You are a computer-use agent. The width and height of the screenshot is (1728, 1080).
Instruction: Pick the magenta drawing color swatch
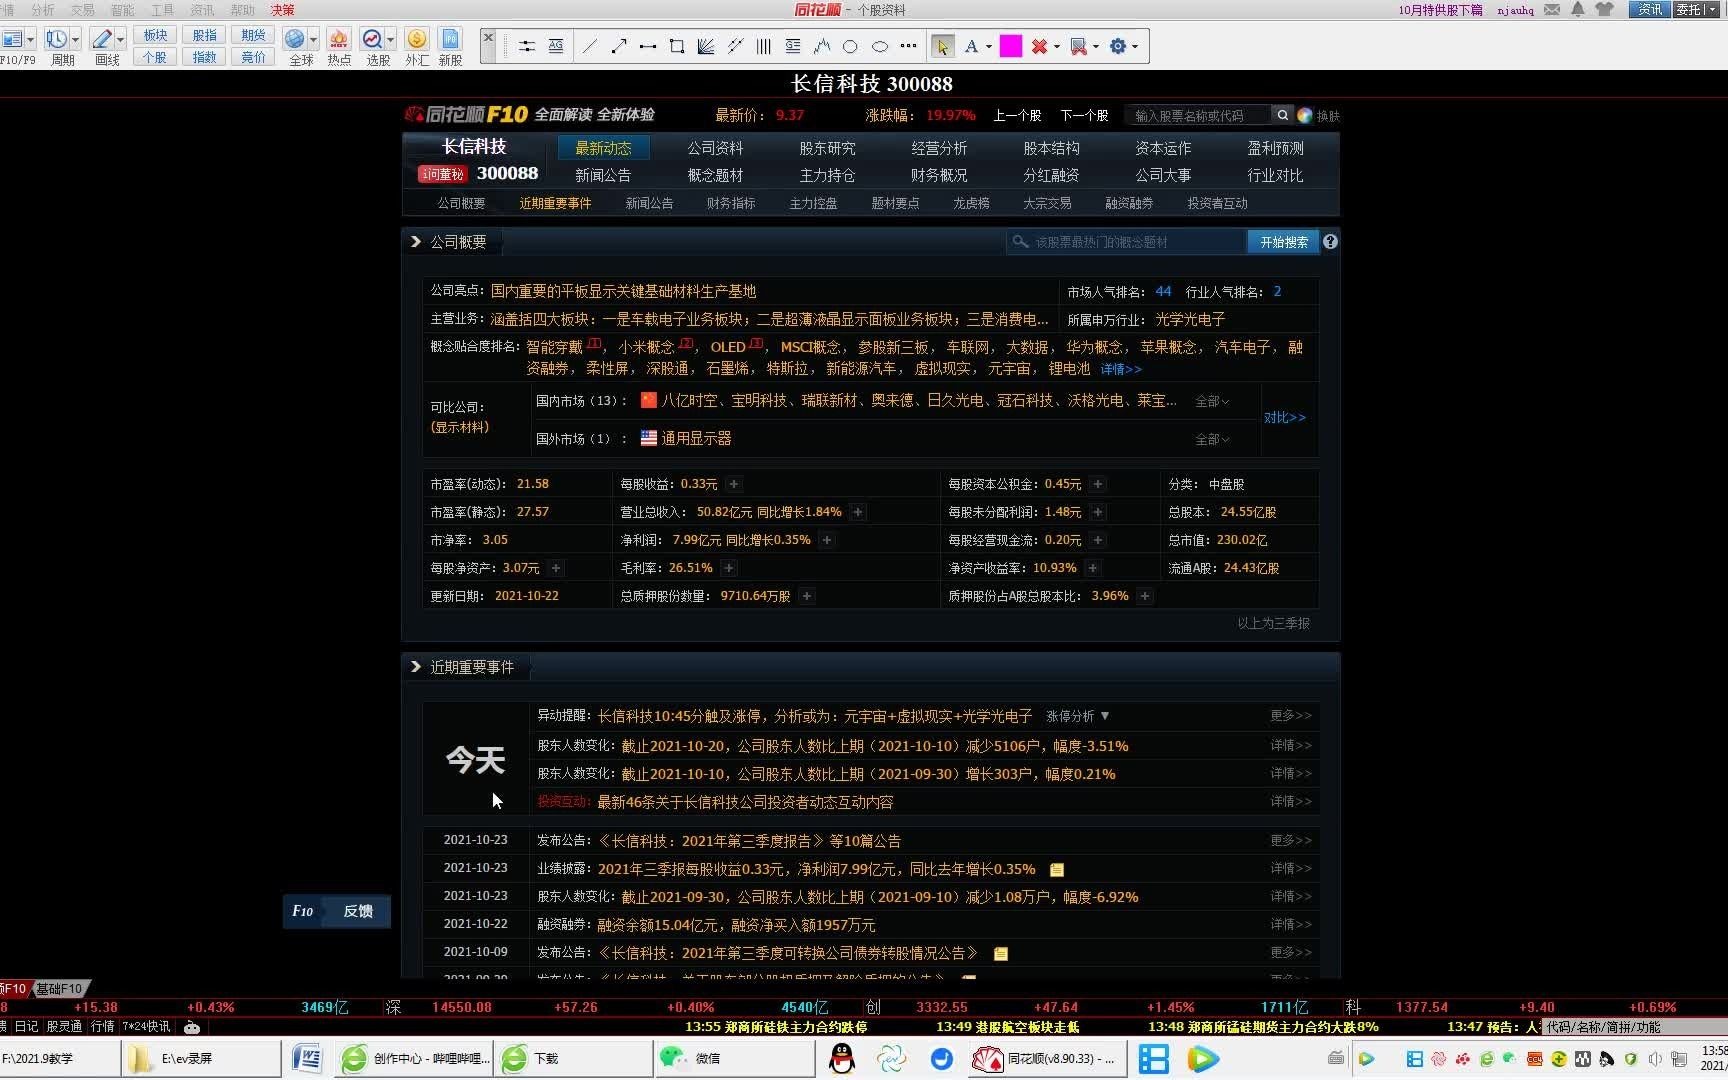tap(1011, 46)
